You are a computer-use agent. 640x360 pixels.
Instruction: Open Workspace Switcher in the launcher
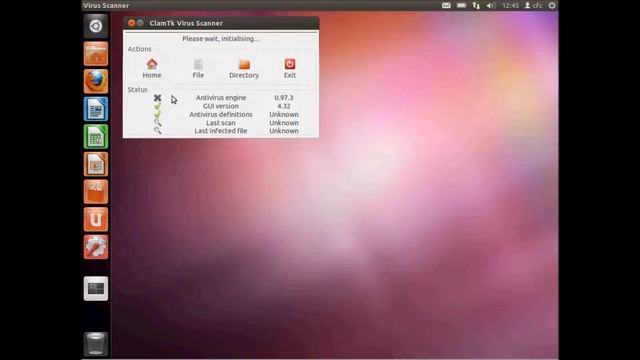click(96, 289)
